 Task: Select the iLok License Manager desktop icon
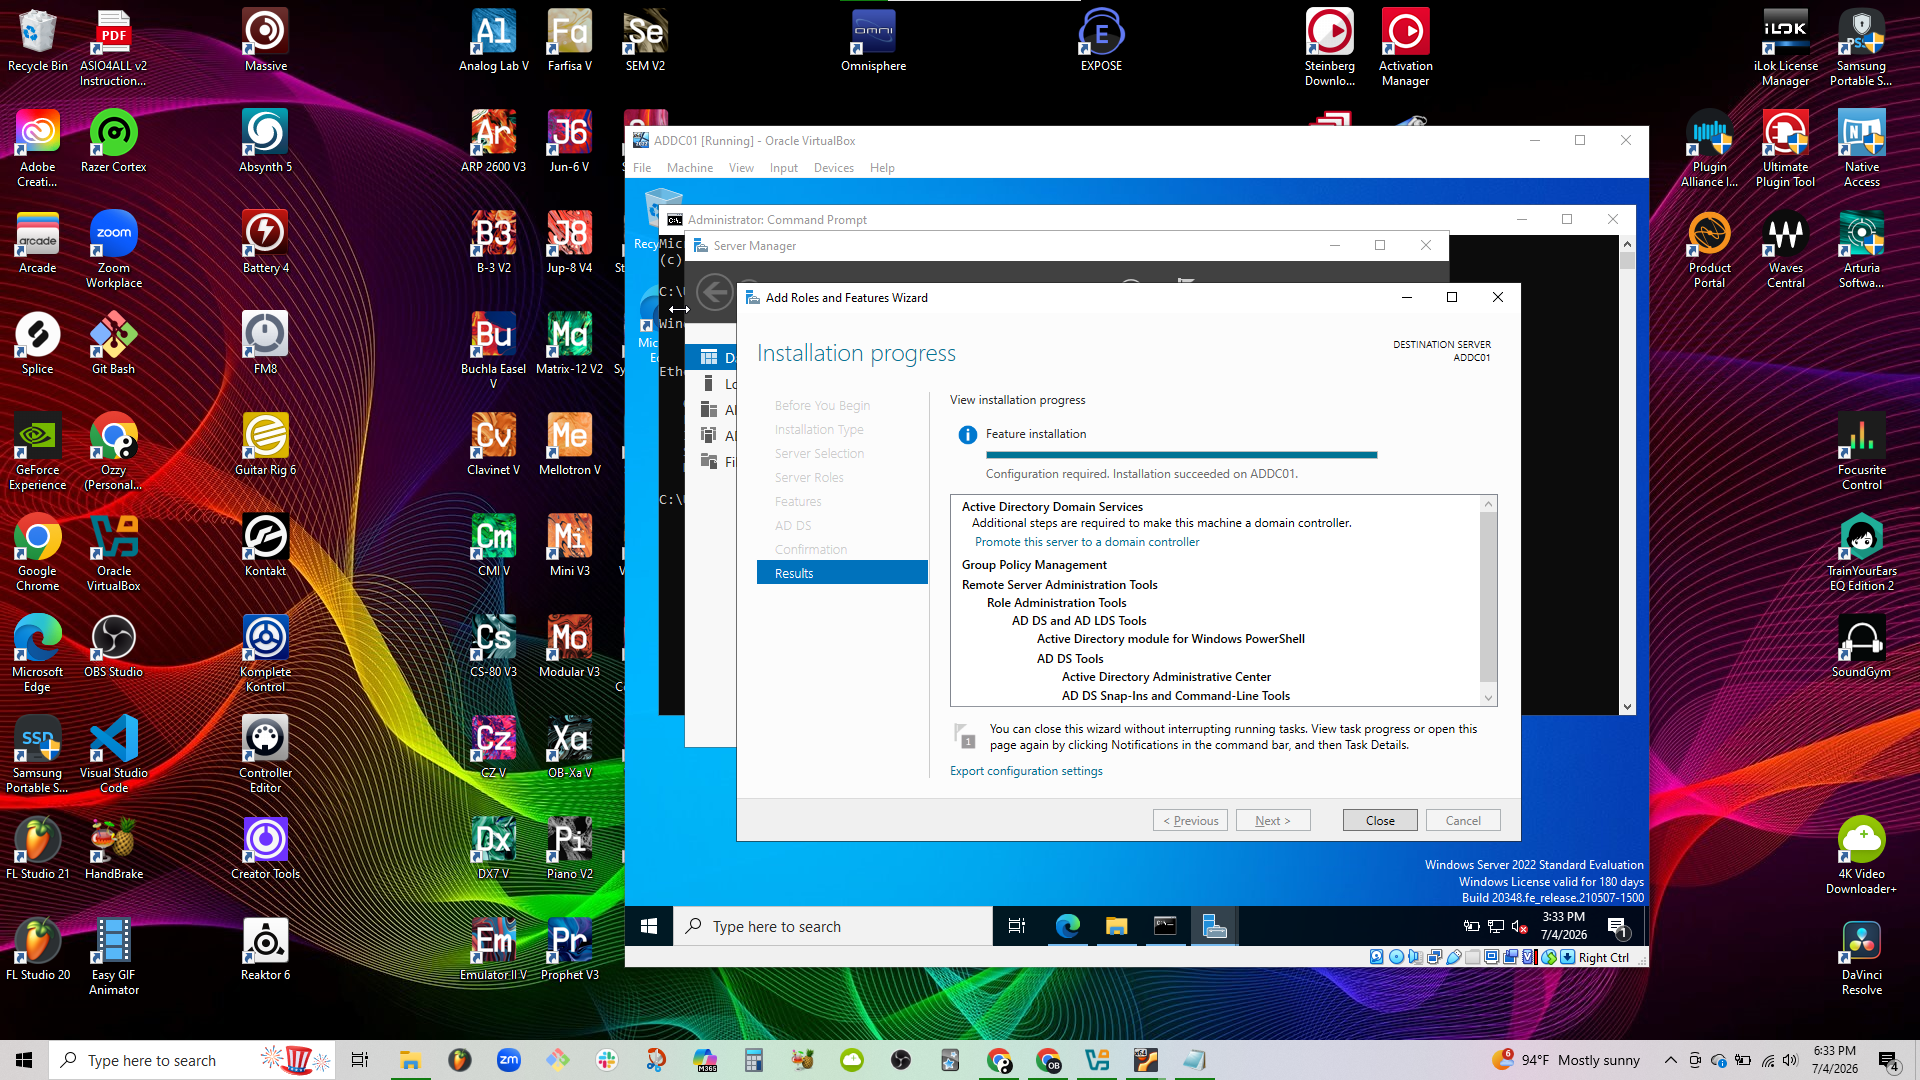[x=1786, y=48]
